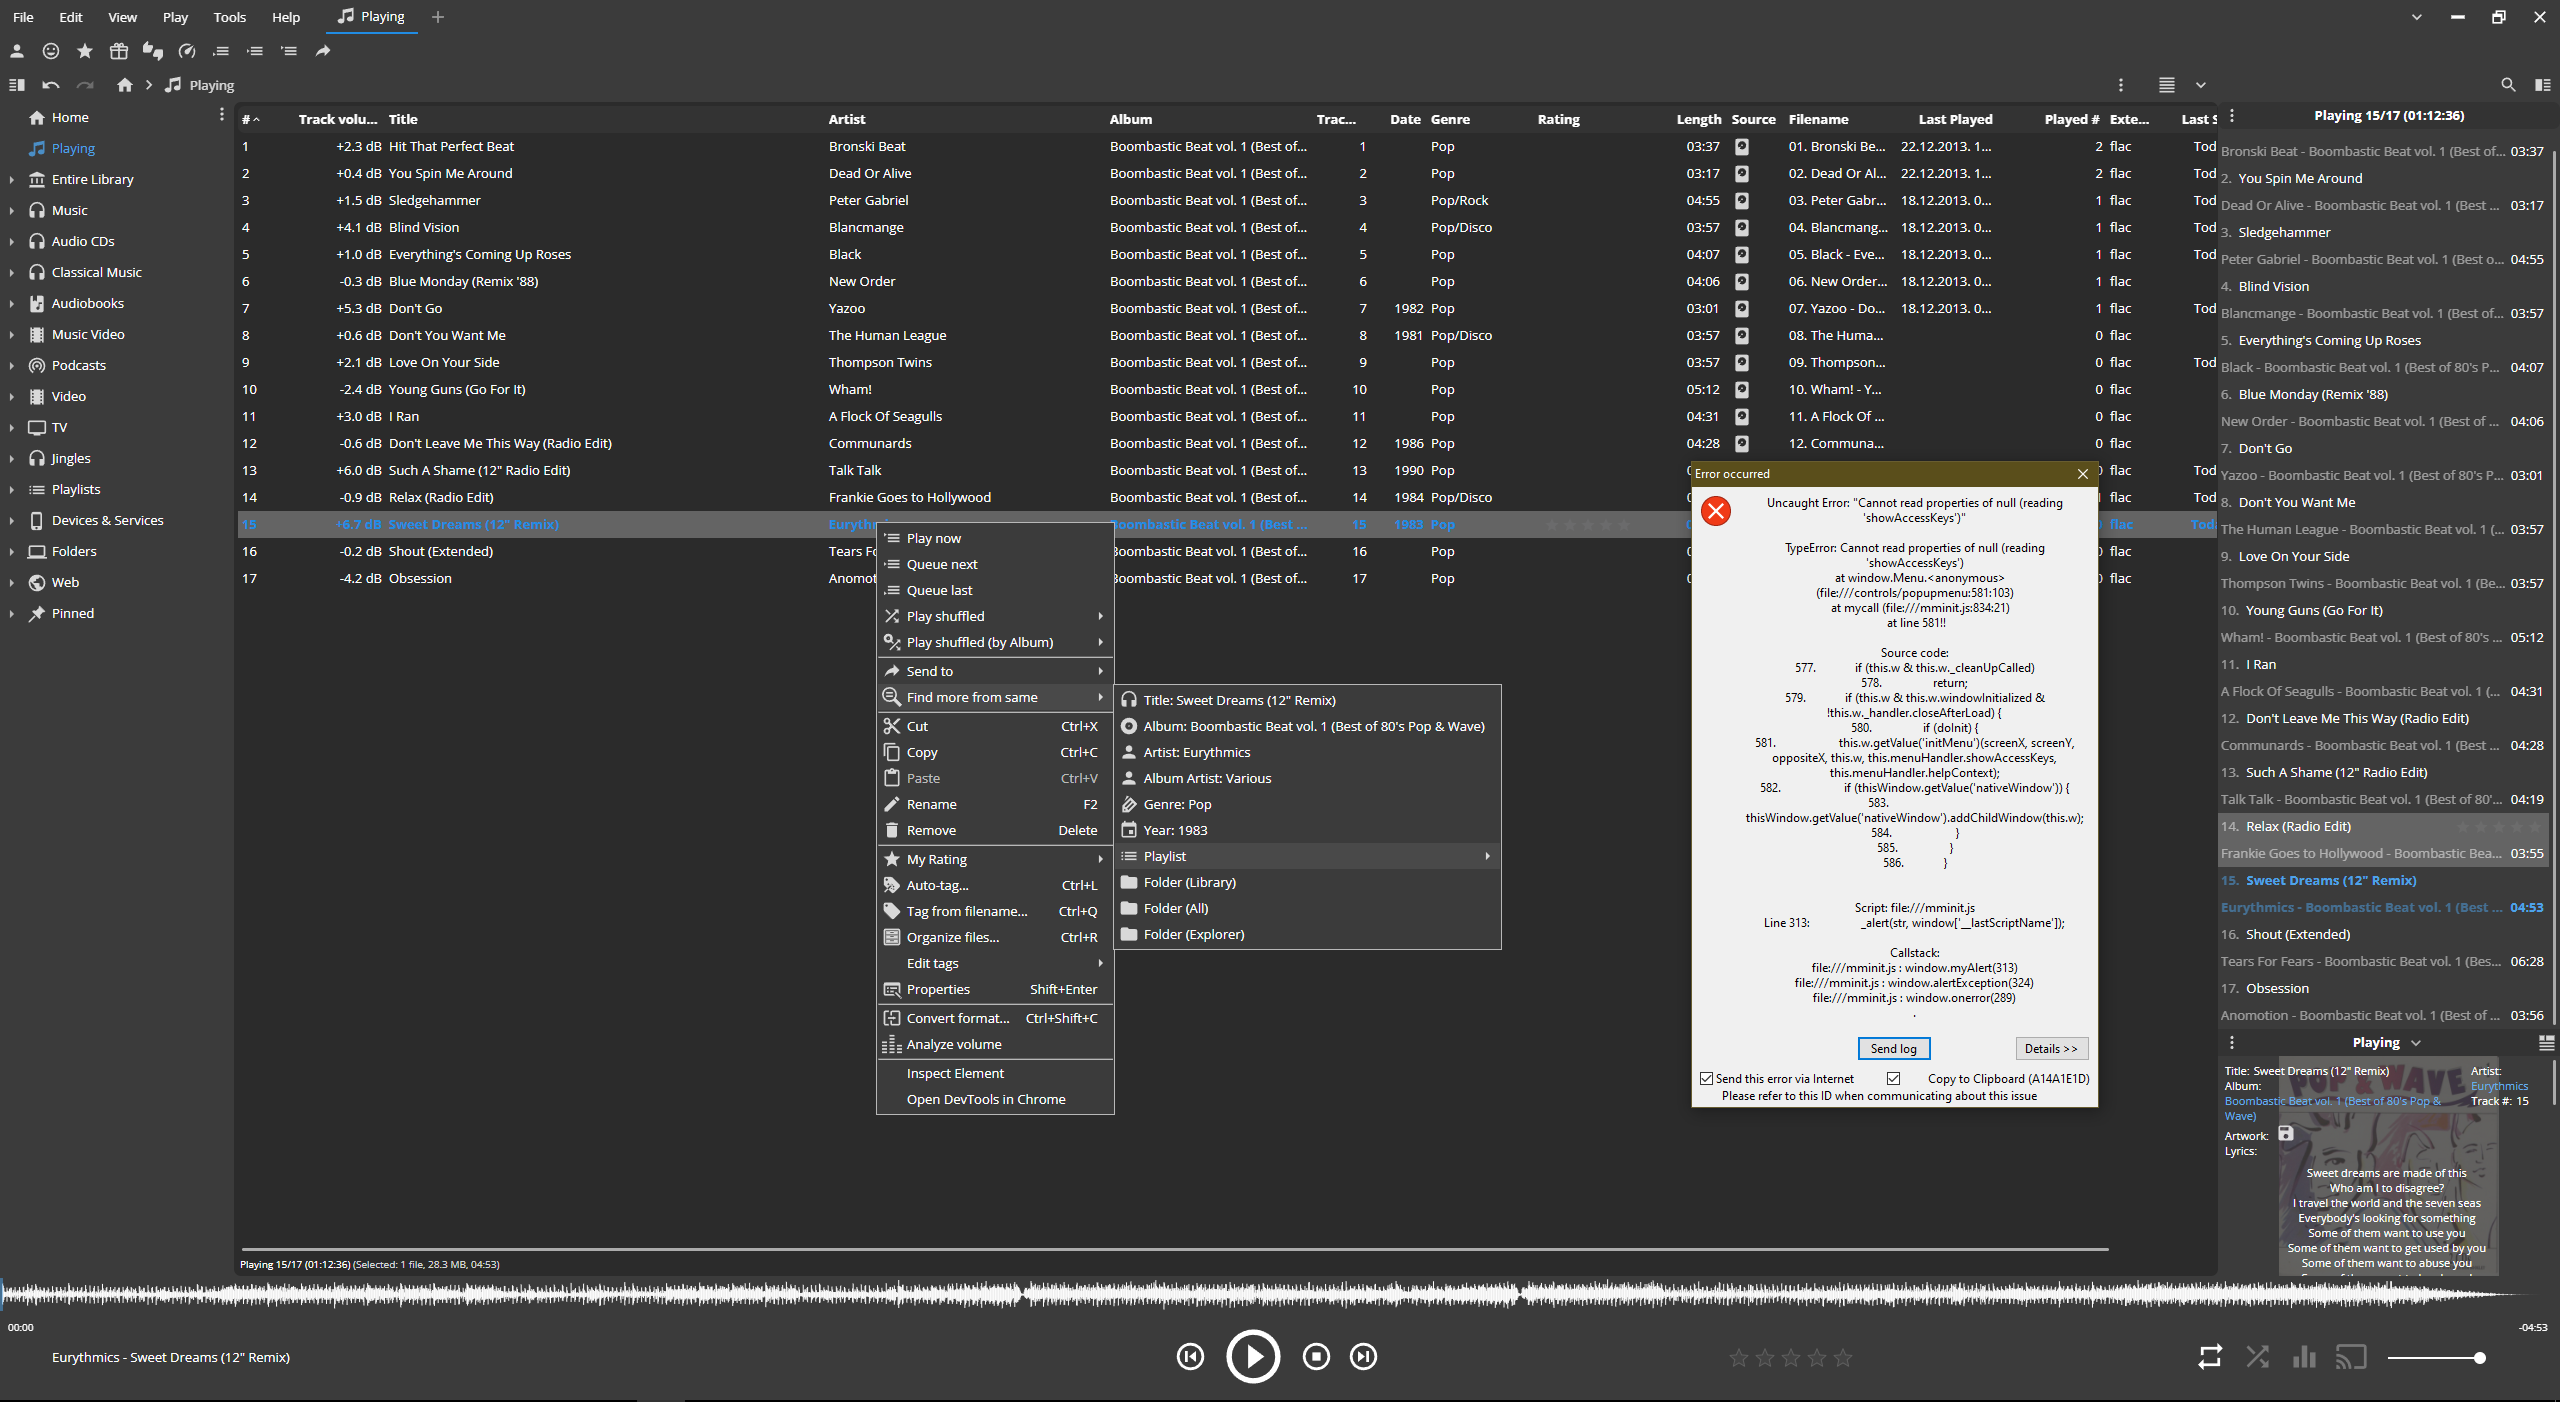The height and width of the screenshot is (1402, 2560).
Task: Toggle the shuffle playback button
Action: pos(2257,1357)
